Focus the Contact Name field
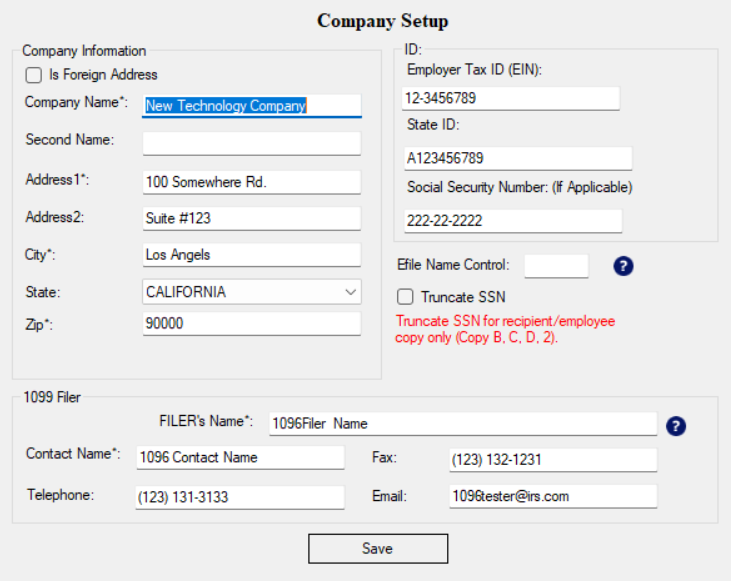 pyautogui.click(x=240, y=458)
